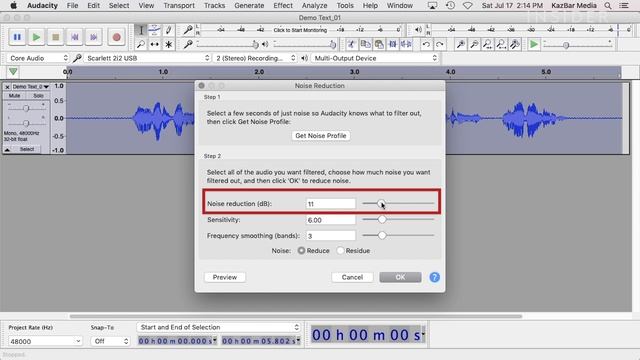This screenshot has width=640, height=360.
Task: Click Preview in Noise Reduction dialog
Action: (x=224, y=277)
